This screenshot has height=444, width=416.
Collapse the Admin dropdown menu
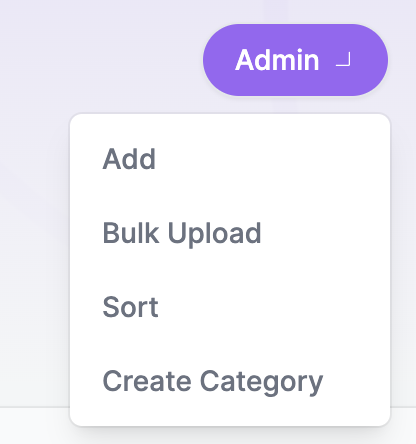pos(295,60)
